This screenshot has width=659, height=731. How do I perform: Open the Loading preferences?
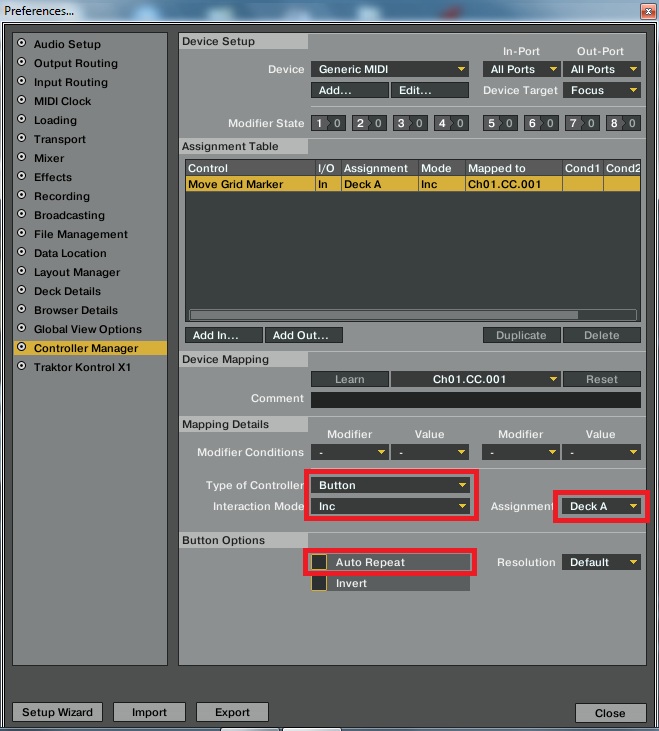(x=55, y=120)
